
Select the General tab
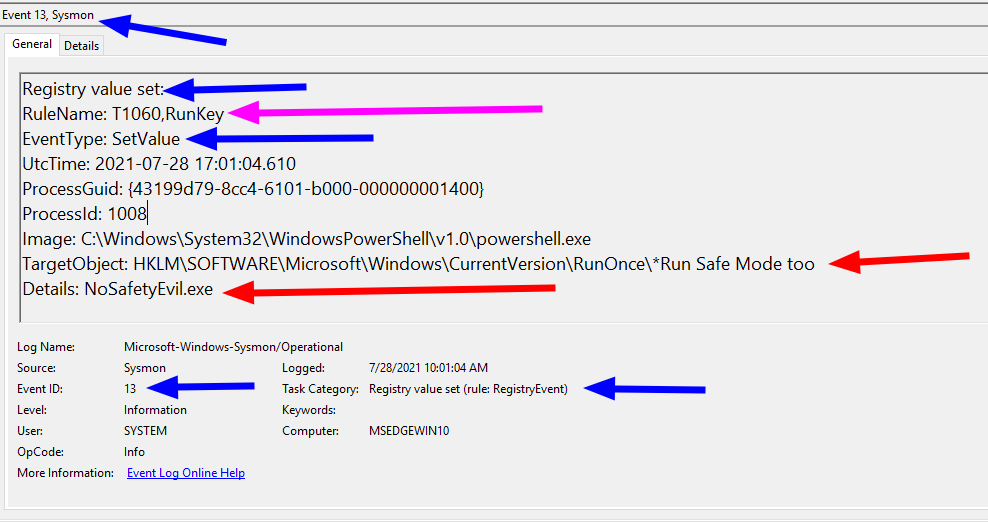tap(32, 45)
